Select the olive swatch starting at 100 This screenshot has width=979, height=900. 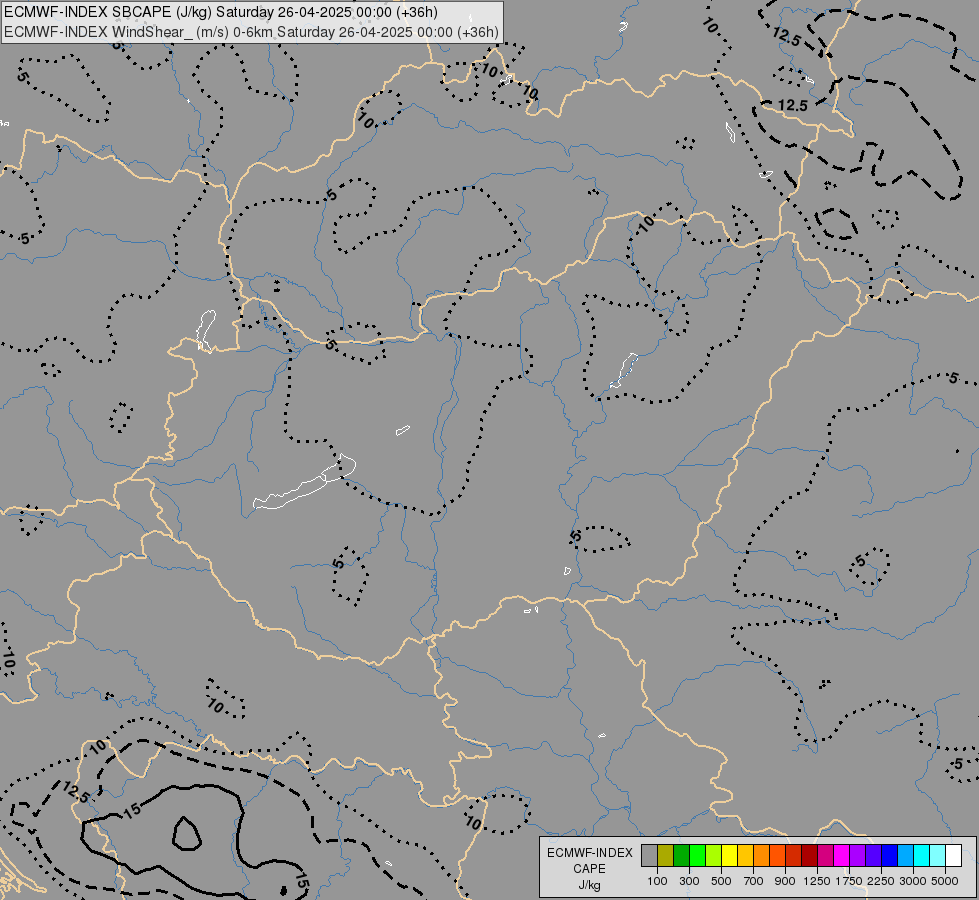pyautogui.click(x=666, y=856)
